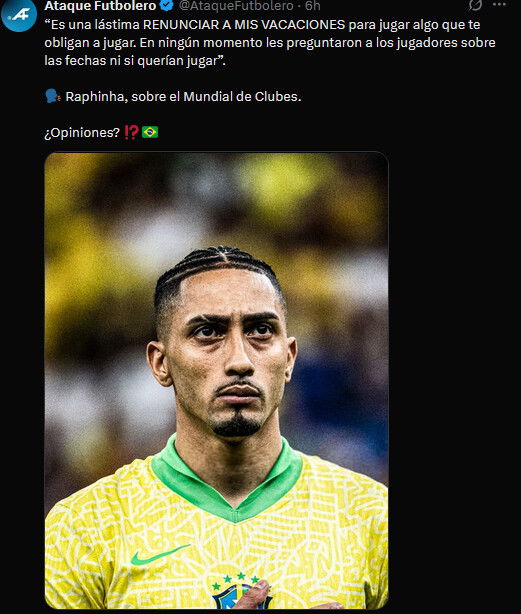The image size is (521, 614).
Task: Click the Nike swoosh on the jersey
Action: click(x=160, y=554)
